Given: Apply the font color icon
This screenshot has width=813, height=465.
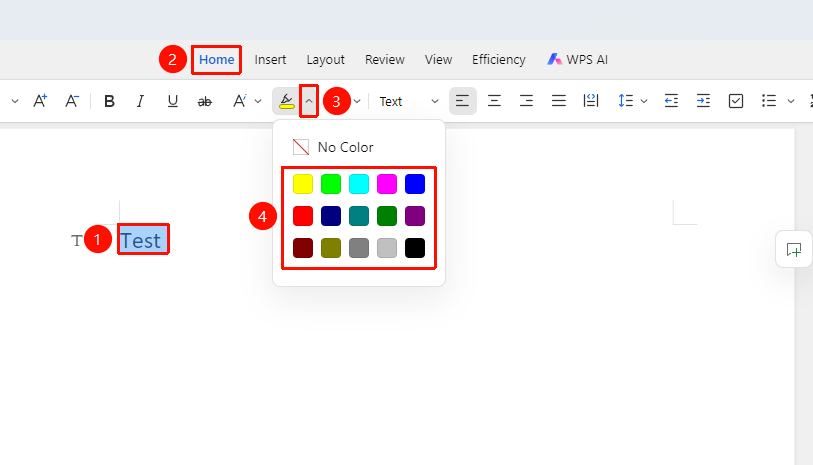Looking at the screenshot, I should tap(239, 101).
